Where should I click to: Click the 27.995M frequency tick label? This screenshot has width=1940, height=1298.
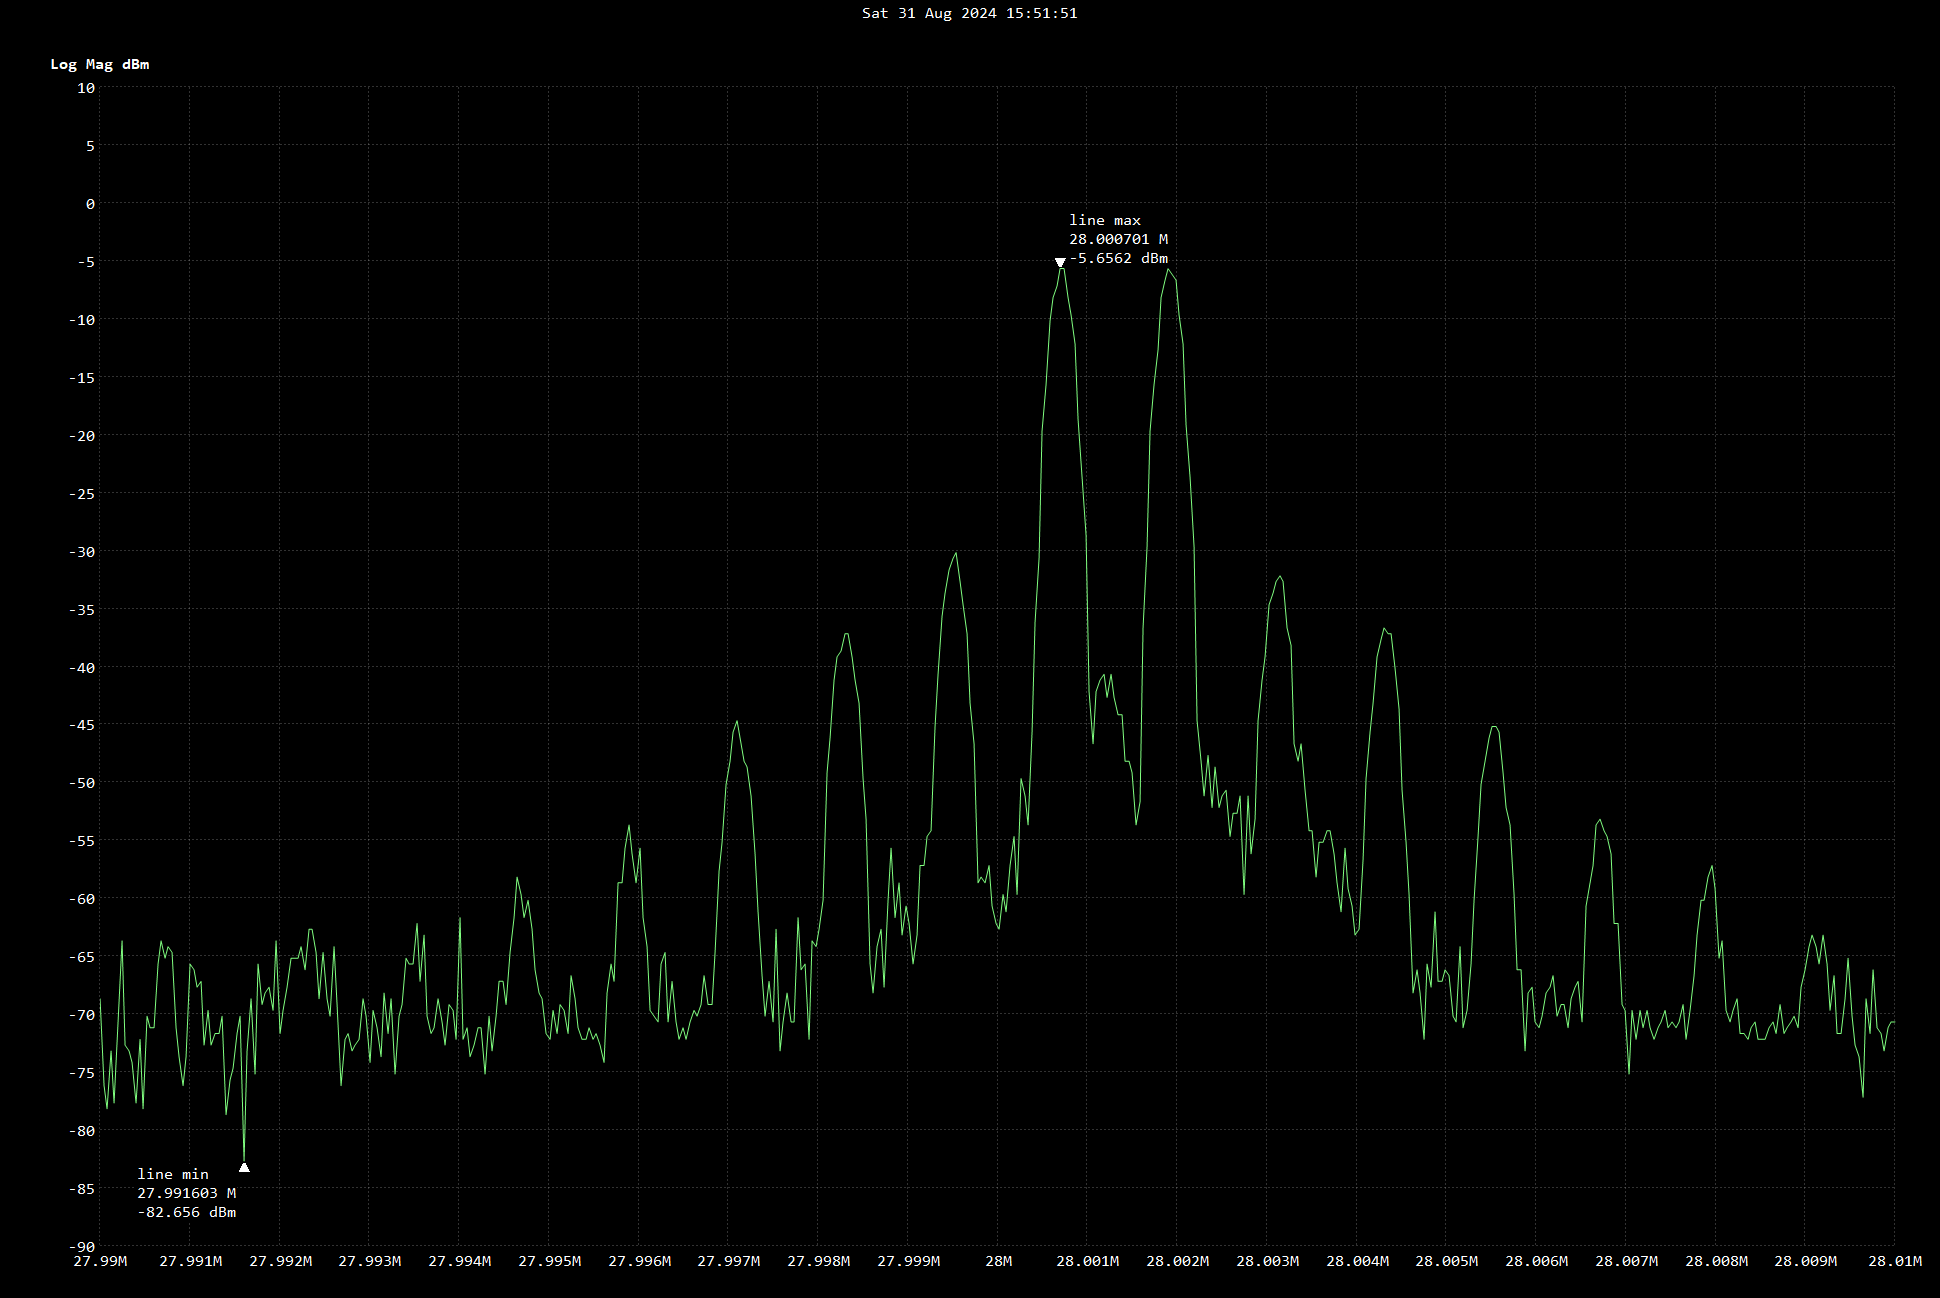point(549,1261)
